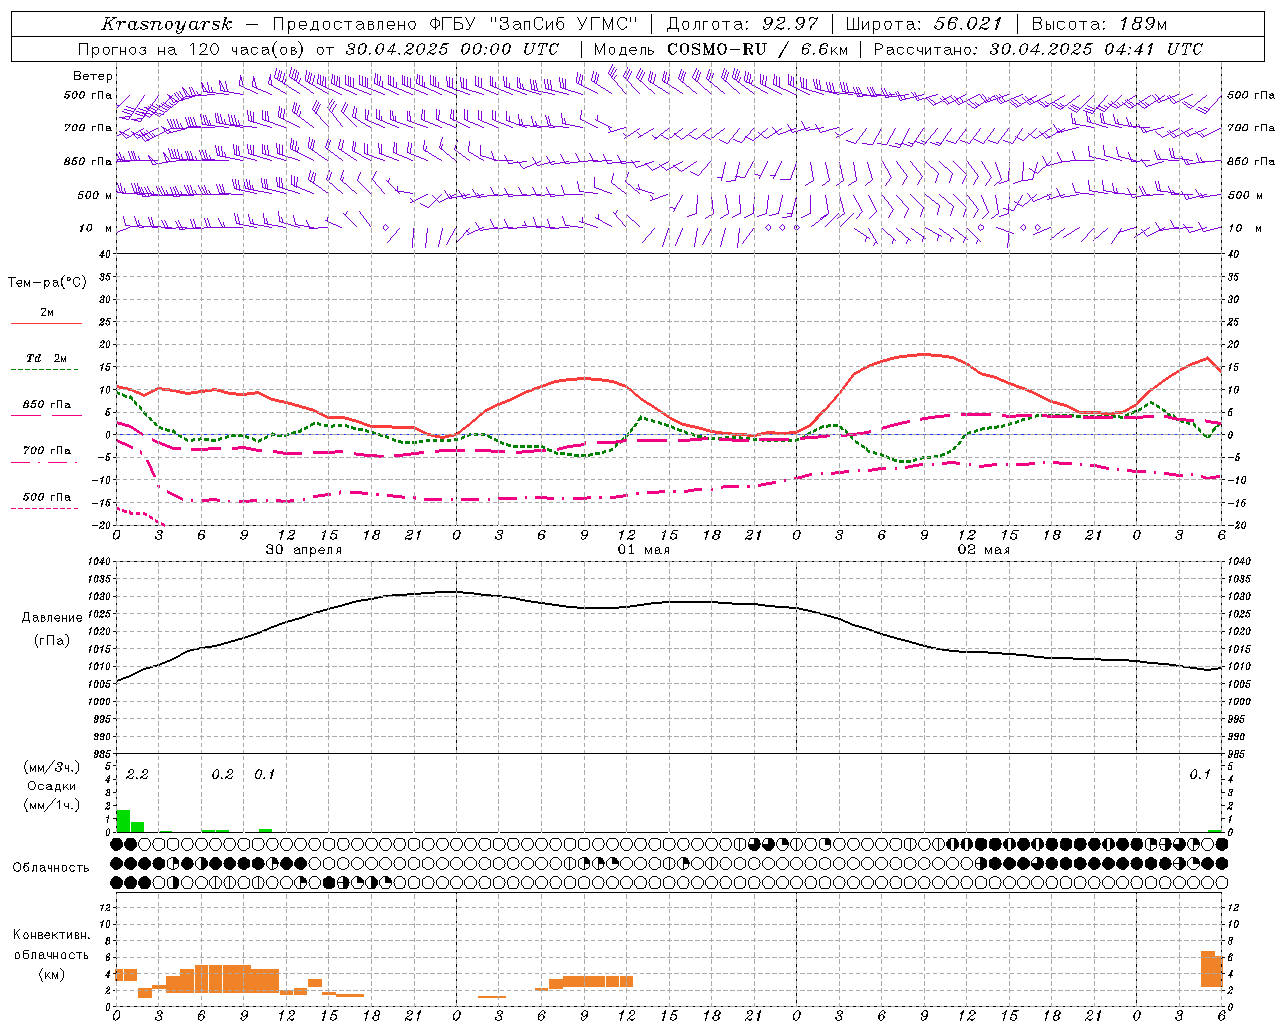Click the 'Конвективн.' convective cloud label
Viewport: 1280px width, 1024px height.
coord(51,935)
